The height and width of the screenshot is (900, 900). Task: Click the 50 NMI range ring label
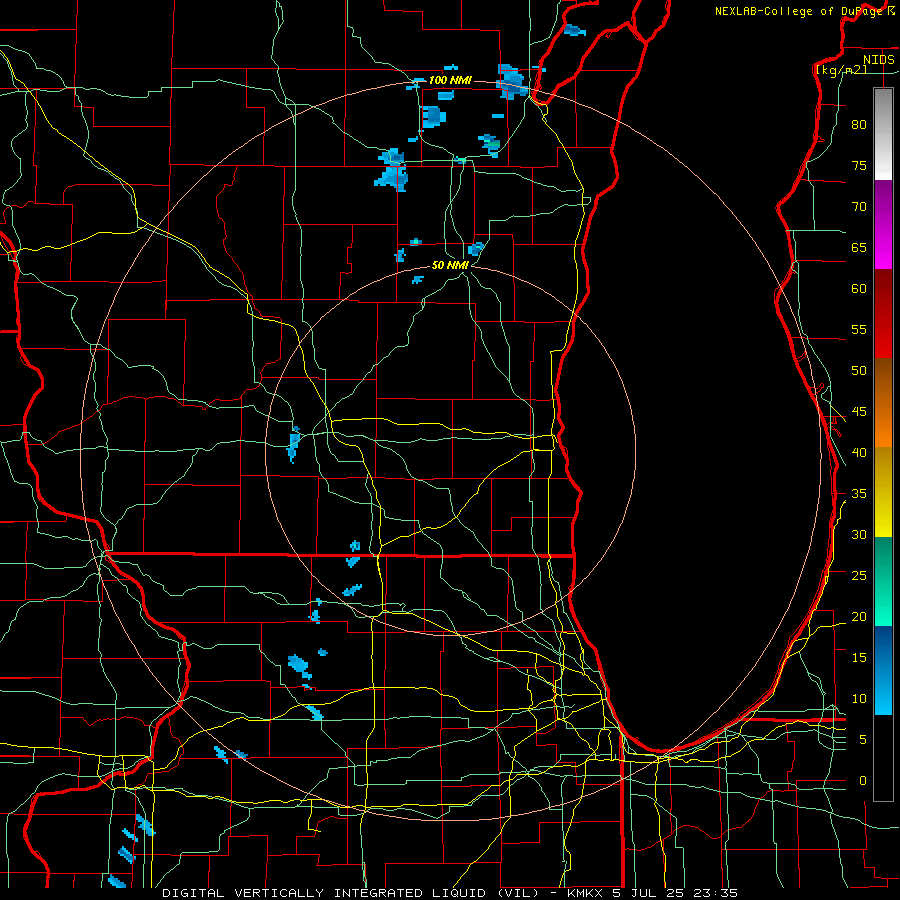[450, 265]
